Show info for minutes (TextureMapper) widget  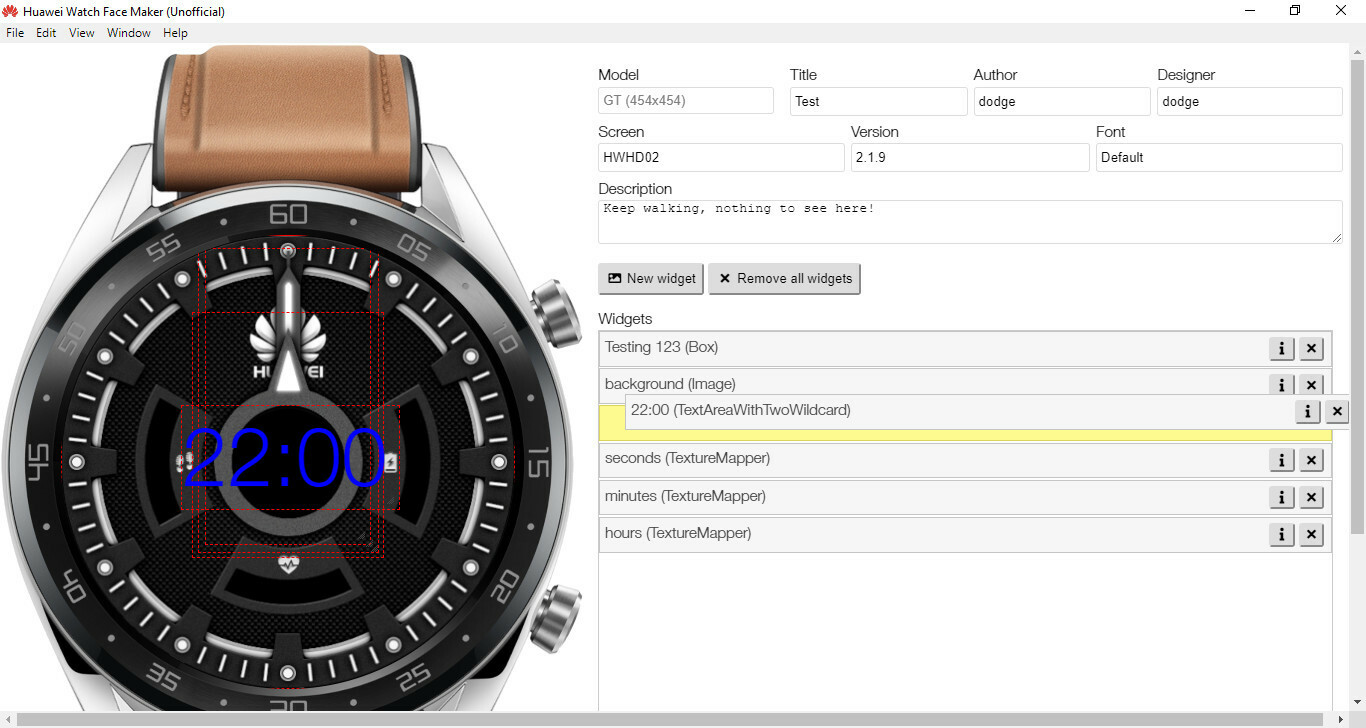(x=1281, y=497)
